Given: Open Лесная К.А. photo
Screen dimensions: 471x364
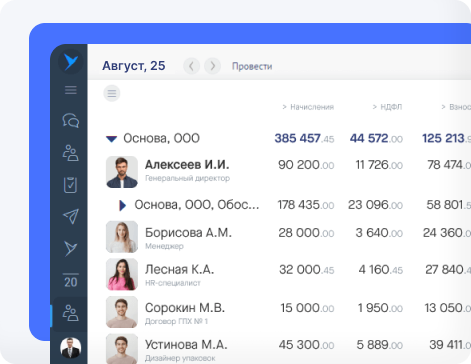Looking at the screenshot, I should point(122,274).
